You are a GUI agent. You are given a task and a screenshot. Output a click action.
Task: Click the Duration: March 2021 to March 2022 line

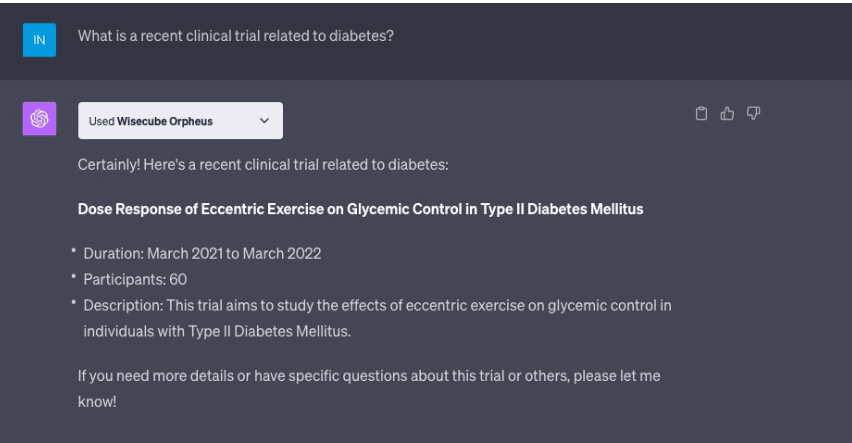202,254
